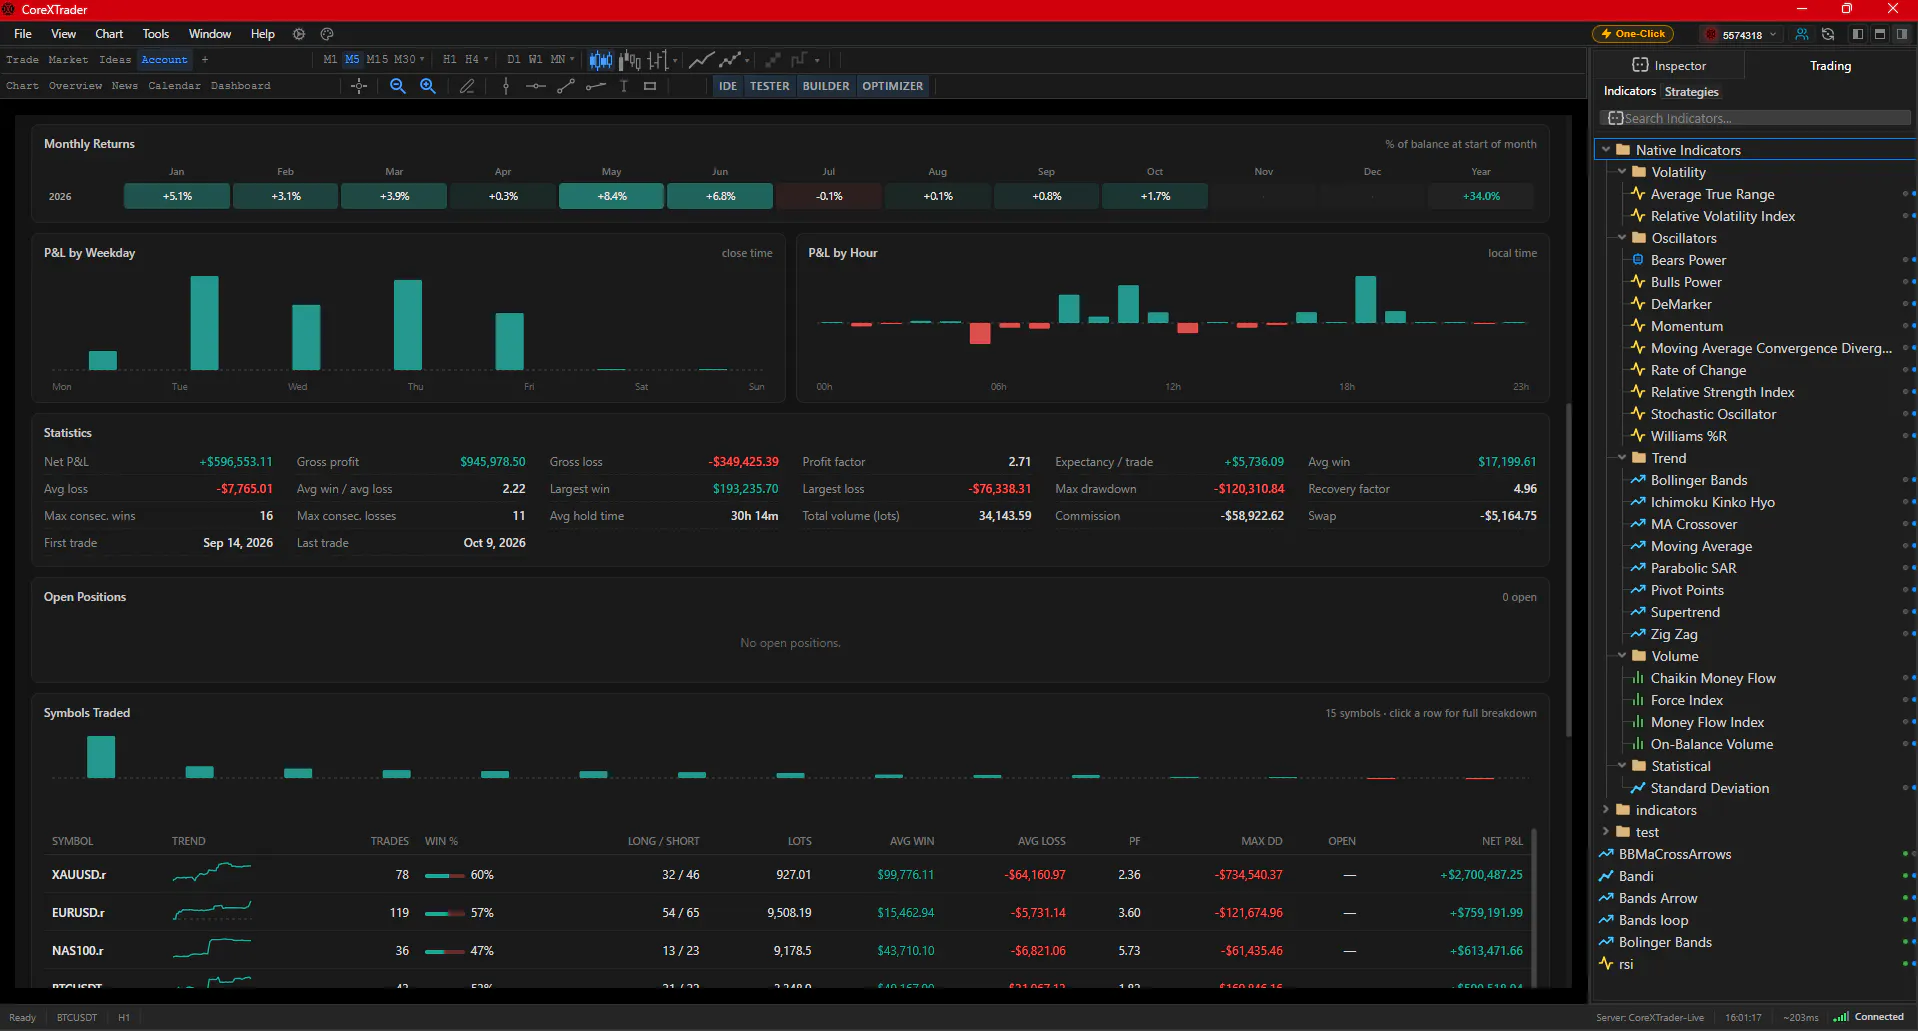Collapse the Trend folder
The image size is (1918, 1031).
[x=1622, y=458]
